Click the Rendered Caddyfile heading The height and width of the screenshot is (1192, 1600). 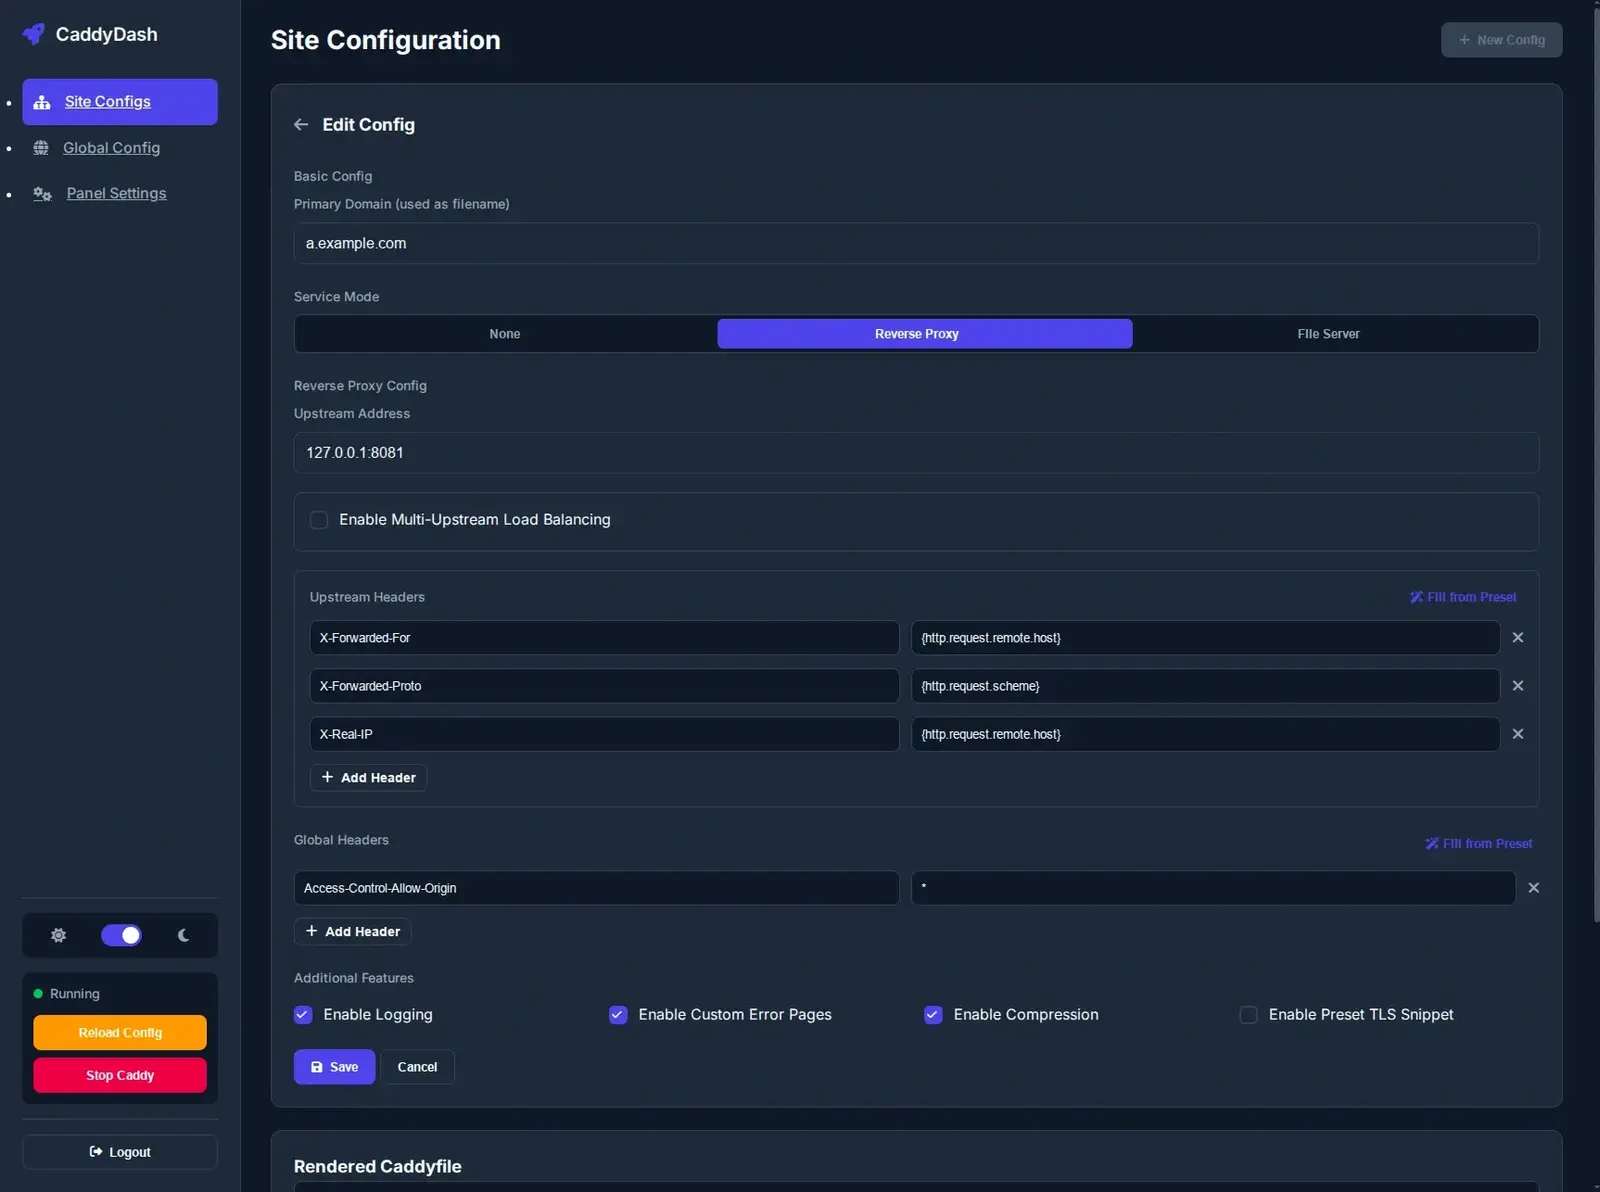377,1167
